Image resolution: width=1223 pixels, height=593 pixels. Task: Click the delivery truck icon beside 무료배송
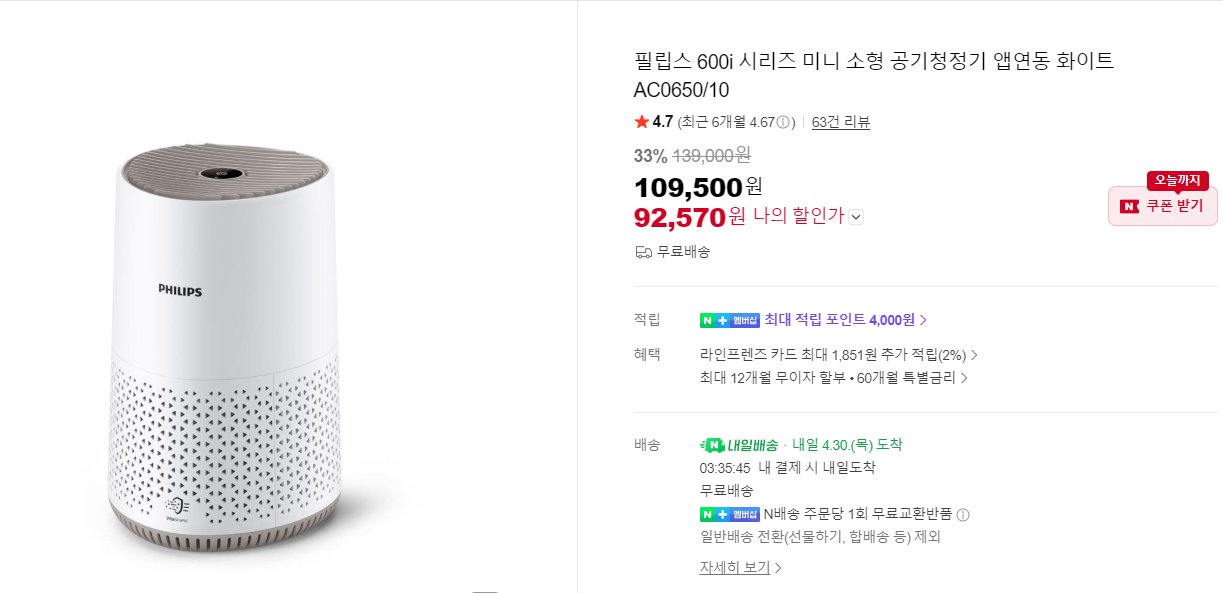tap(644, 252)
